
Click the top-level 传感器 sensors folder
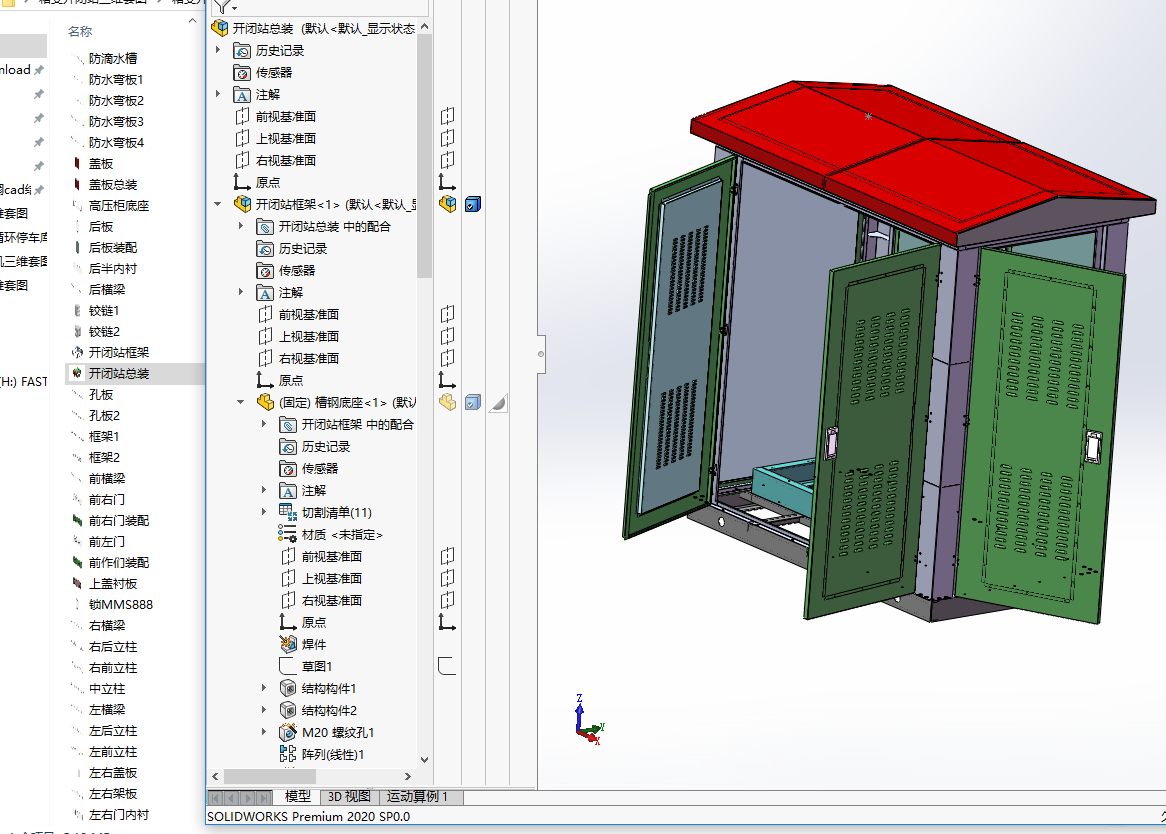[x=273, y=72]
